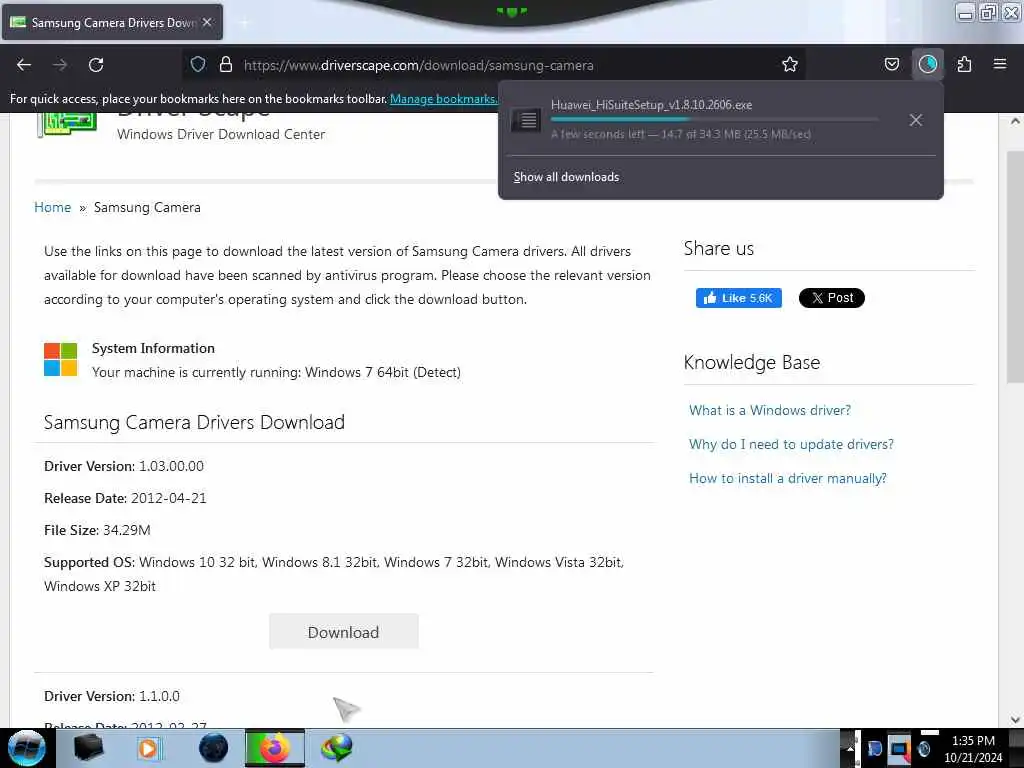Open the dark globe taskbar icon
The image size is (1024, 768).
point(213,748)
